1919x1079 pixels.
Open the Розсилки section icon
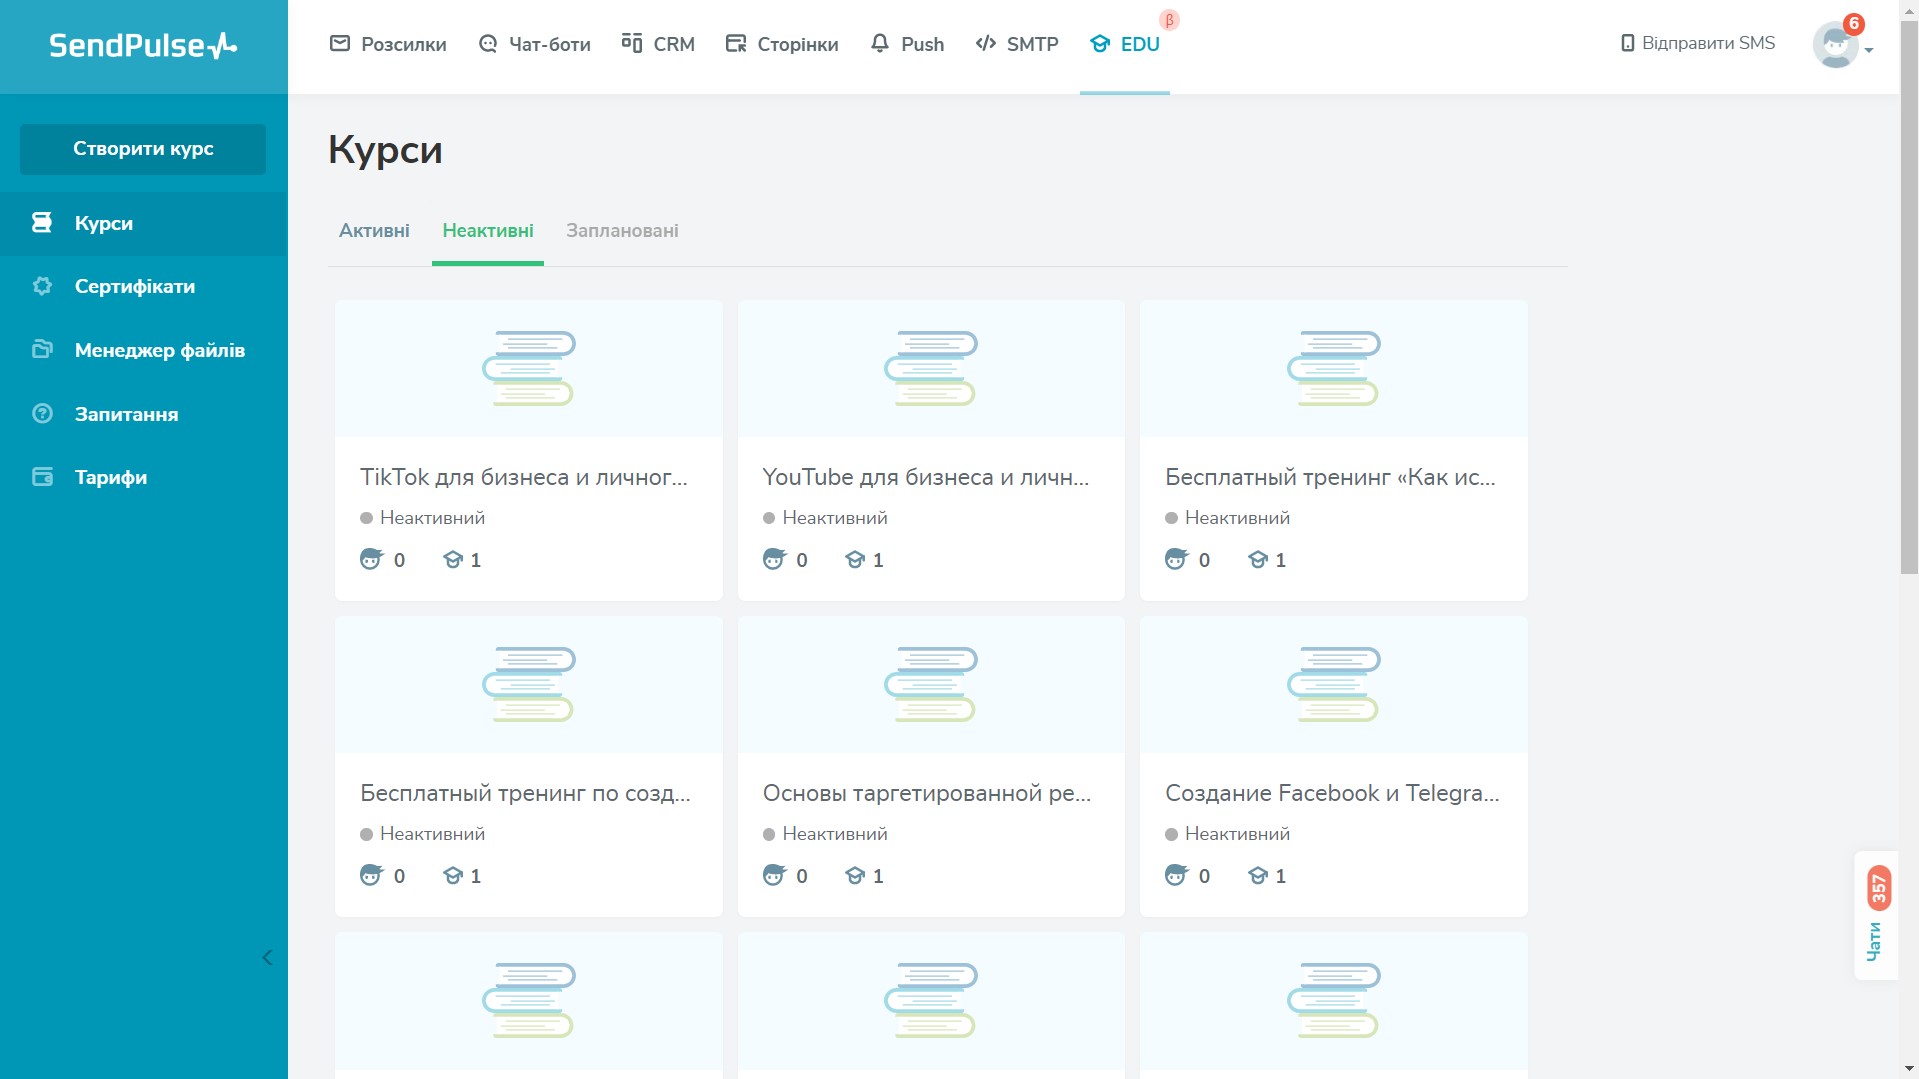[341, 43]
